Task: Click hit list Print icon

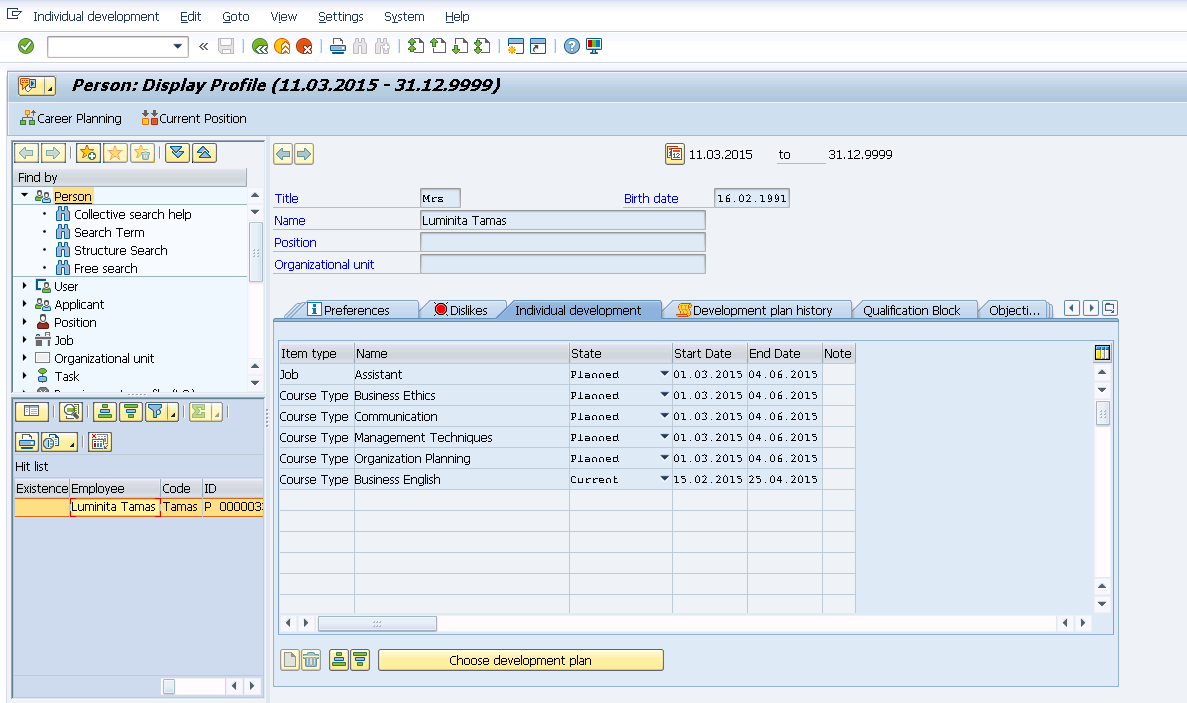Action: 27,442
